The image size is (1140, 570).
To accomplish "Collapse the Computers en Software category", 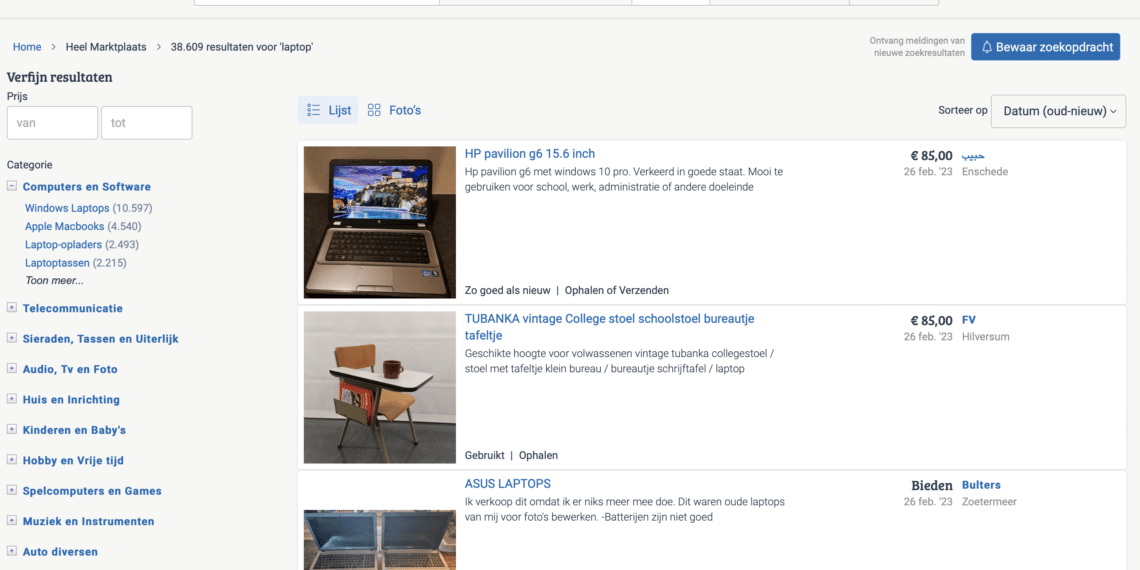I will coord(12,186).
